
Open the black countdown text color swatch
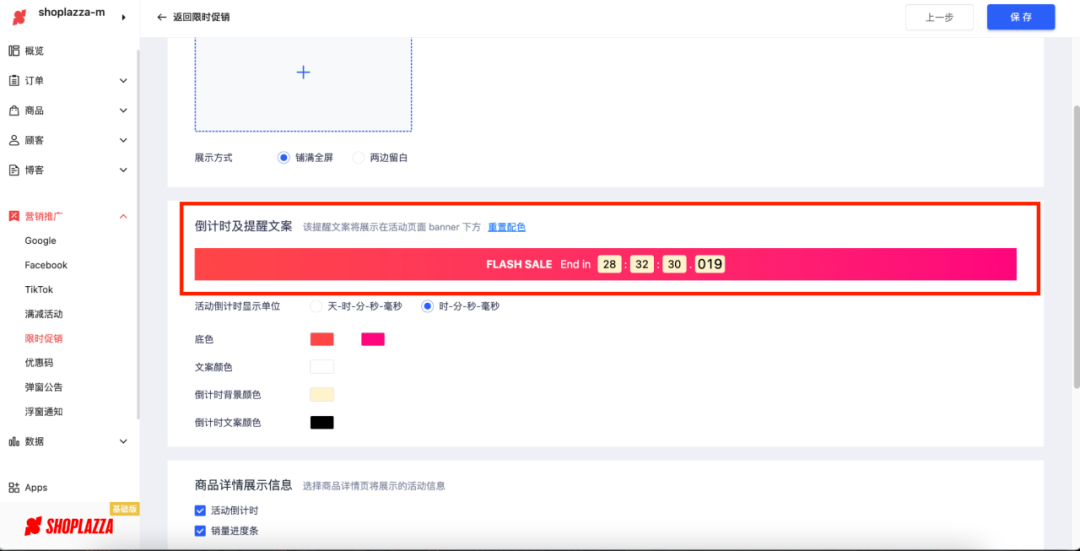(x=322, y=423)
